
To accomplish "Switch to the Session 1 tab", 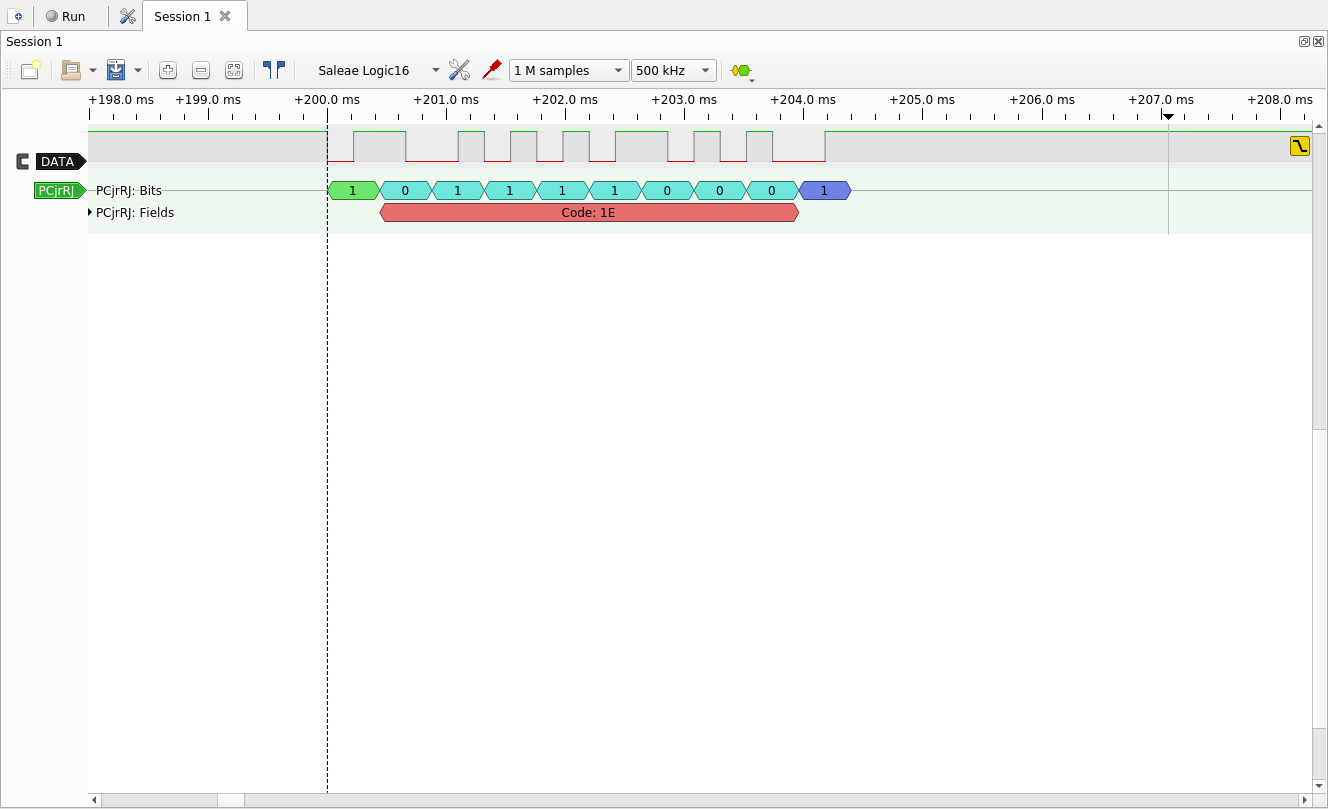I will 182,16.
